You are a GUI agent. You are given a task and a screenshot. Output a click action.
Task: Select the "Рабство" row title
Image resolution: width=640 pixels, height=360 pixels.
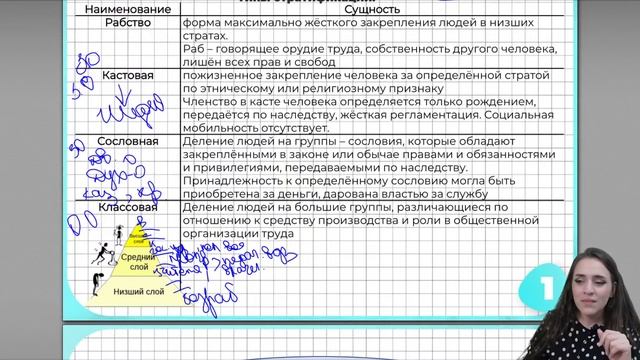point(128,22)
